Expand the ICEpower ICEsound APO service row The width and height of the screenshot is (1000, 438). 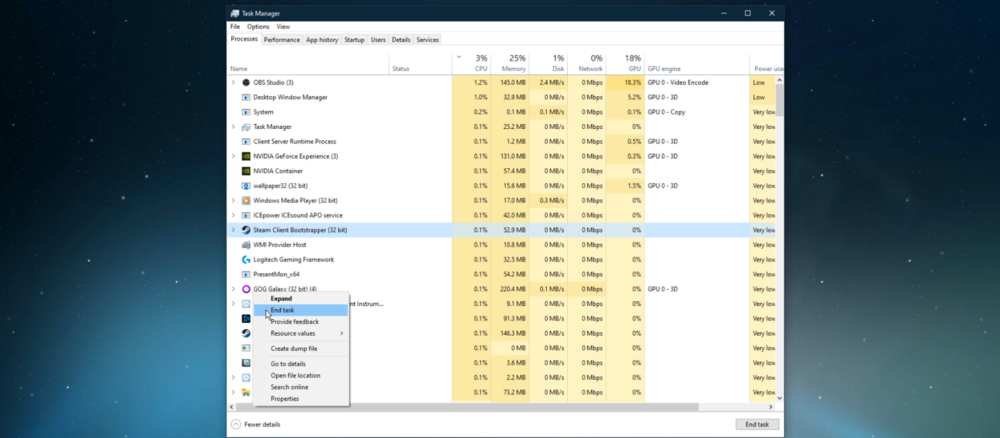[234, 215]
